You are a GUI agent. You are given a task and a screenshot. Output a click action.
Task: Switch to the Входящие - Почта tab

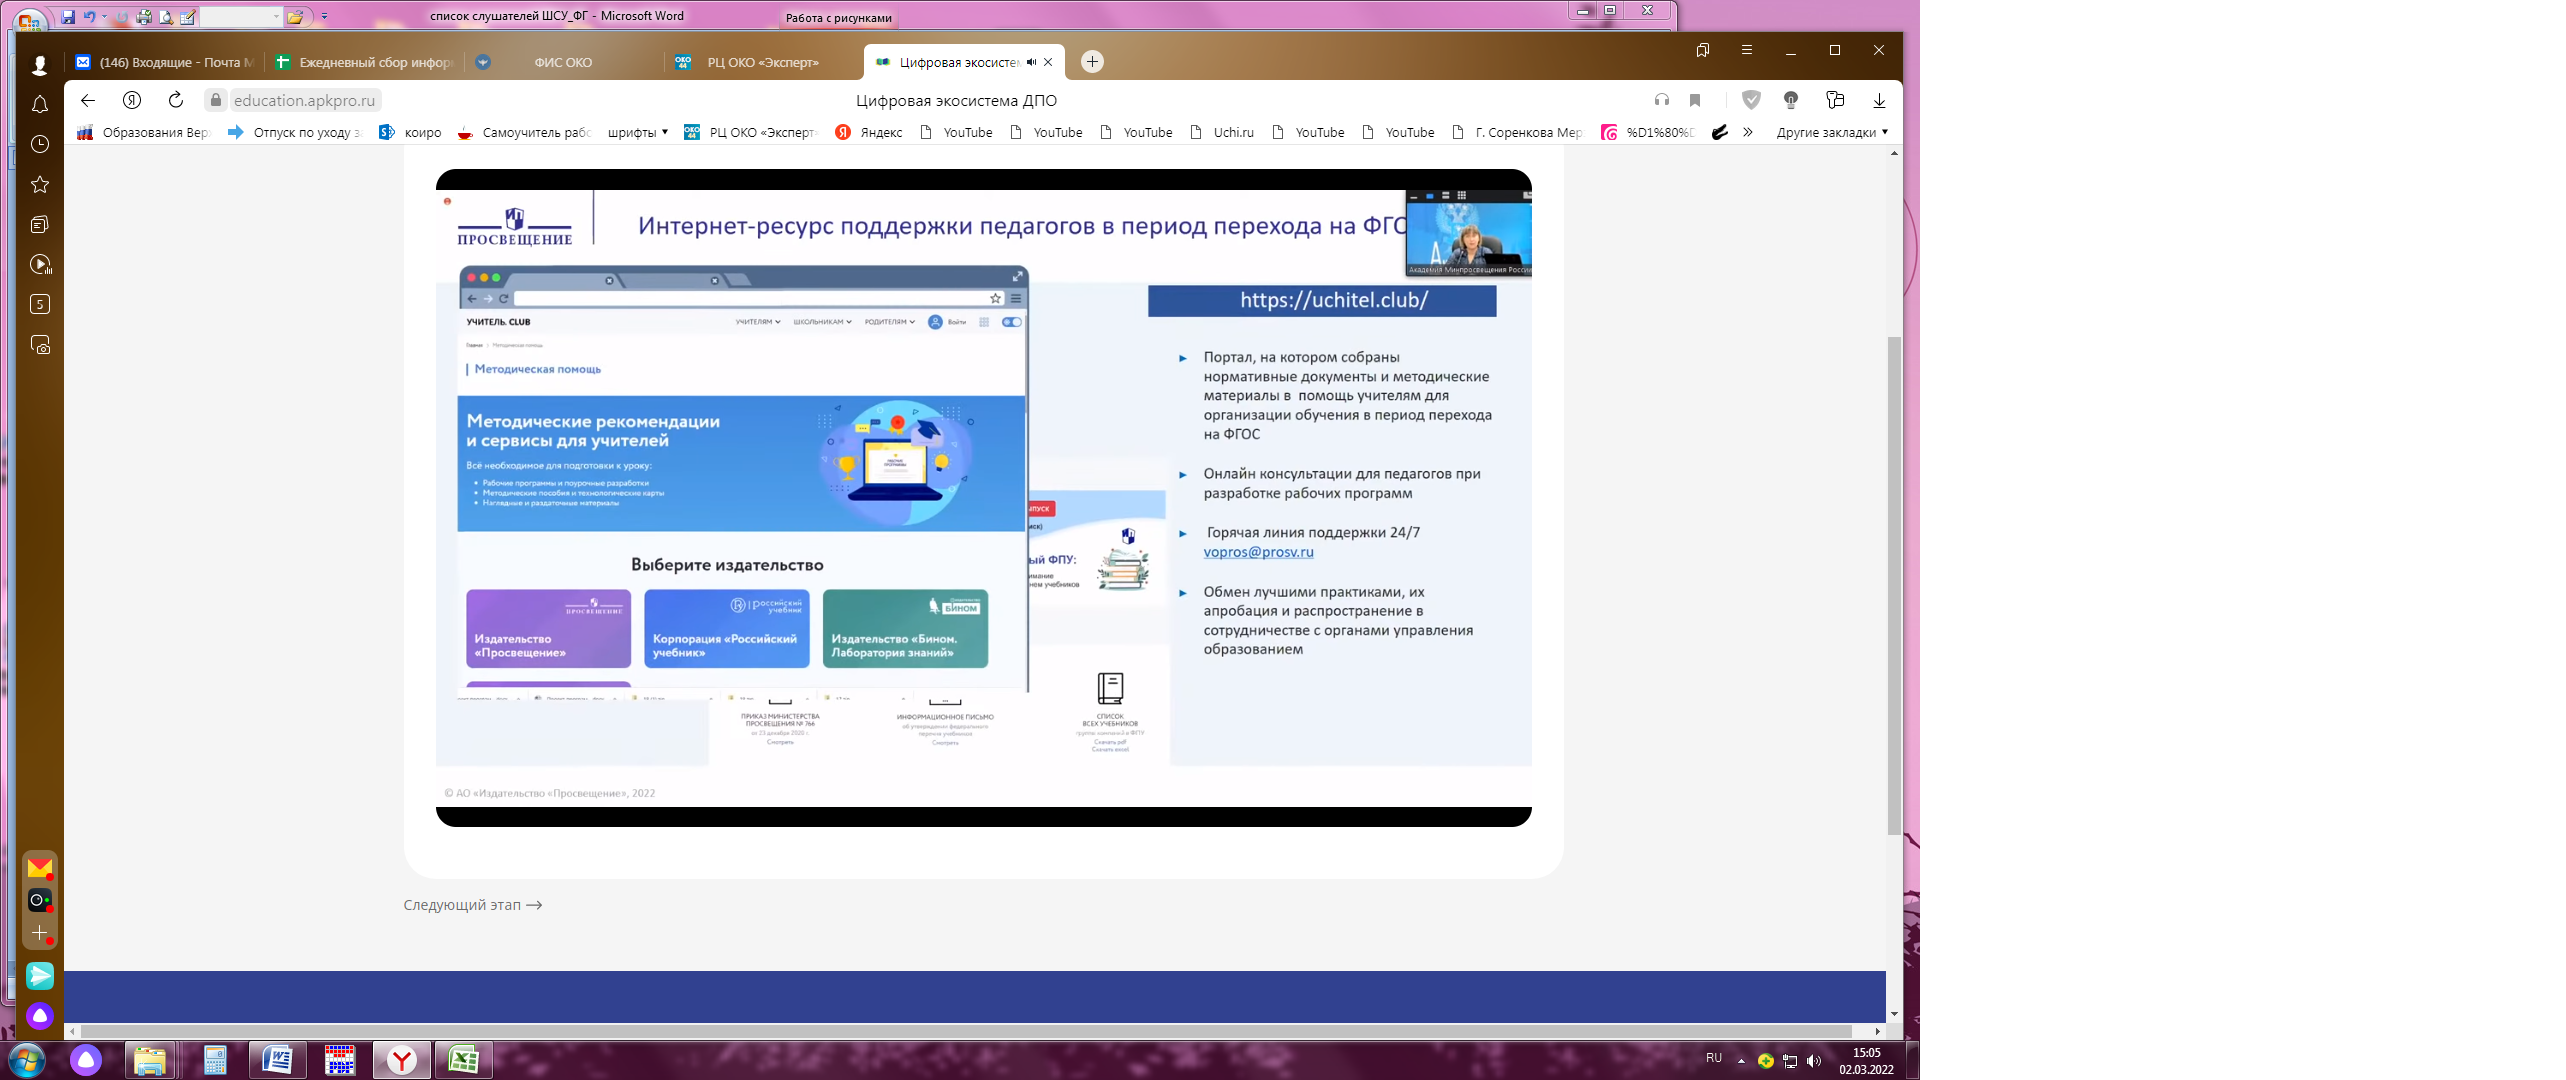(165, 62)
